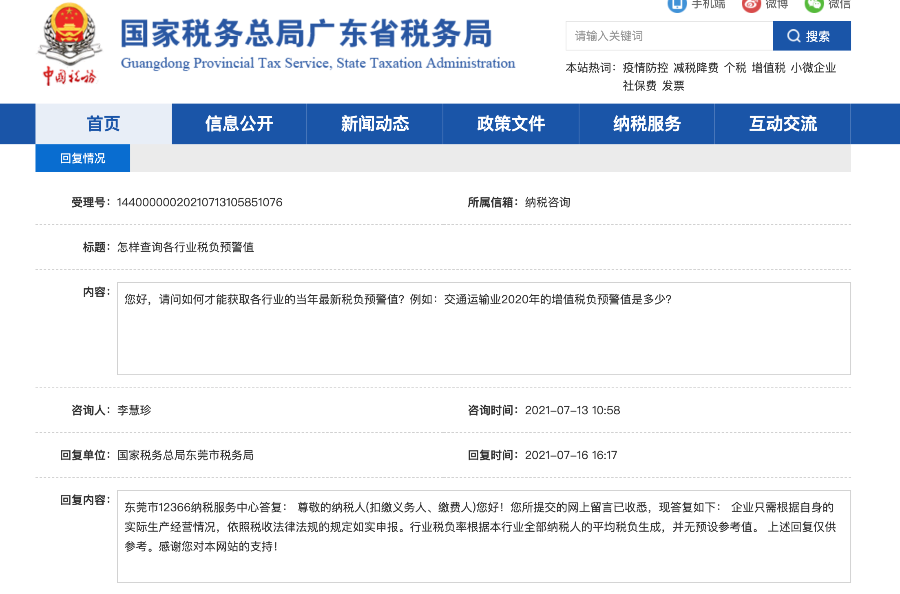Click hot keyword 增值税
The height and width of the screenshot is (594, 900).
769,68
